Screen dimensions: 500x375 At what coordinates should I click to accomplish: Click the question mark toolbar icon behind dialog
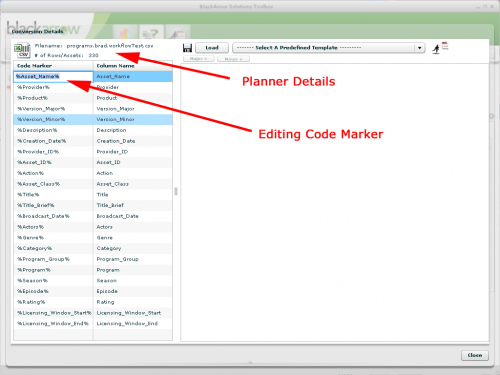click(151, 34)
